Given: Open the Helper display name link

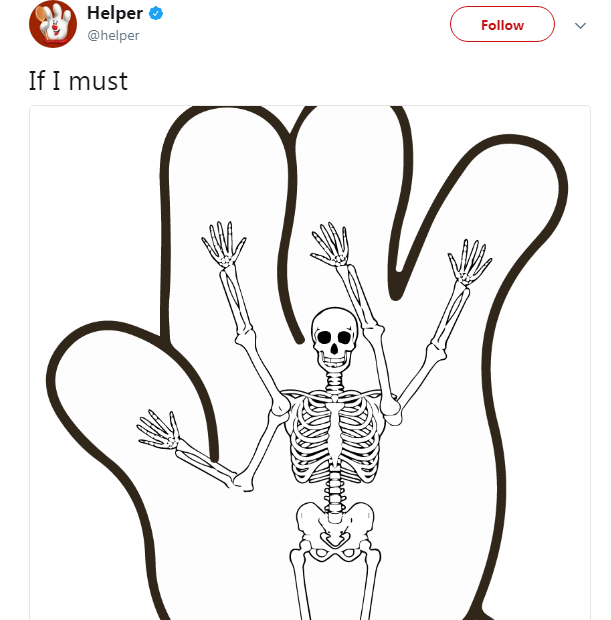Looking at the screenshot, I should (115, 13).
